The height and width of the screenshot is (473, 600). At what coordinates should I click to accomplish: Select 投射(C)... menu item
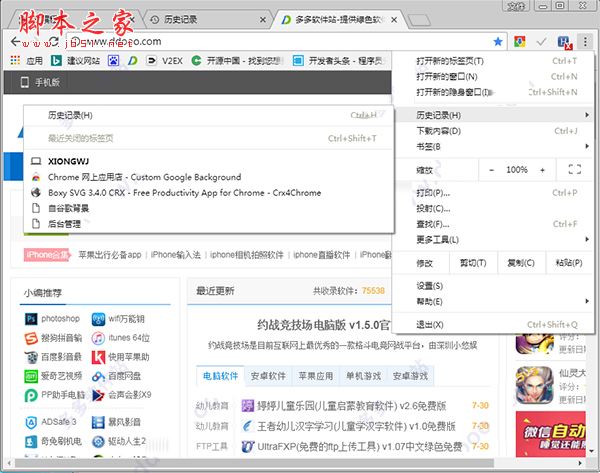tap(494, 209)
